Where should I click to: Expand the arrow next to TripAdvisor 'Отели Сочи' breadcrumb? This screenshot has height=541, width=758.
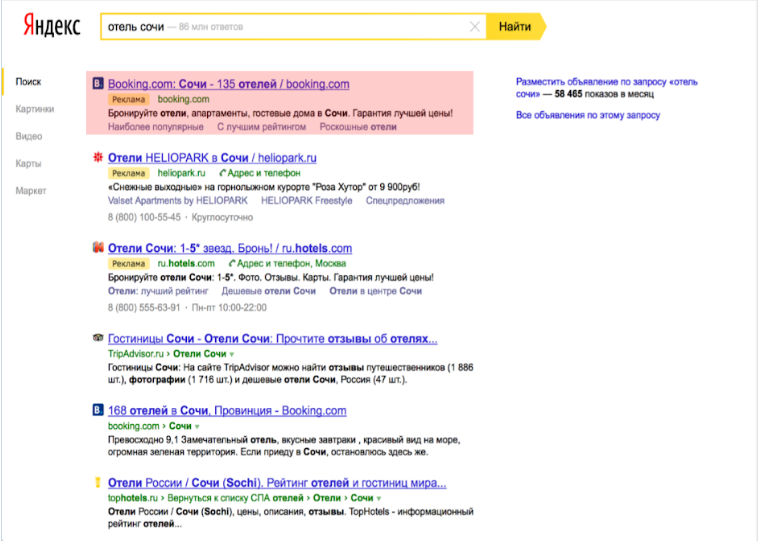[x=232, y=355]
